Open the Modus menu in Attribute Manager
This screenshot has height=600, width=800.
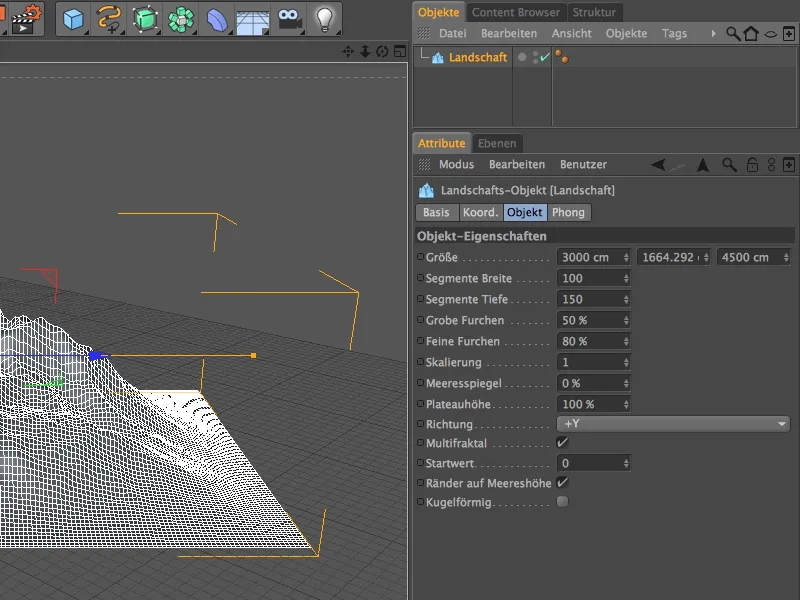(x=456, y=165)
